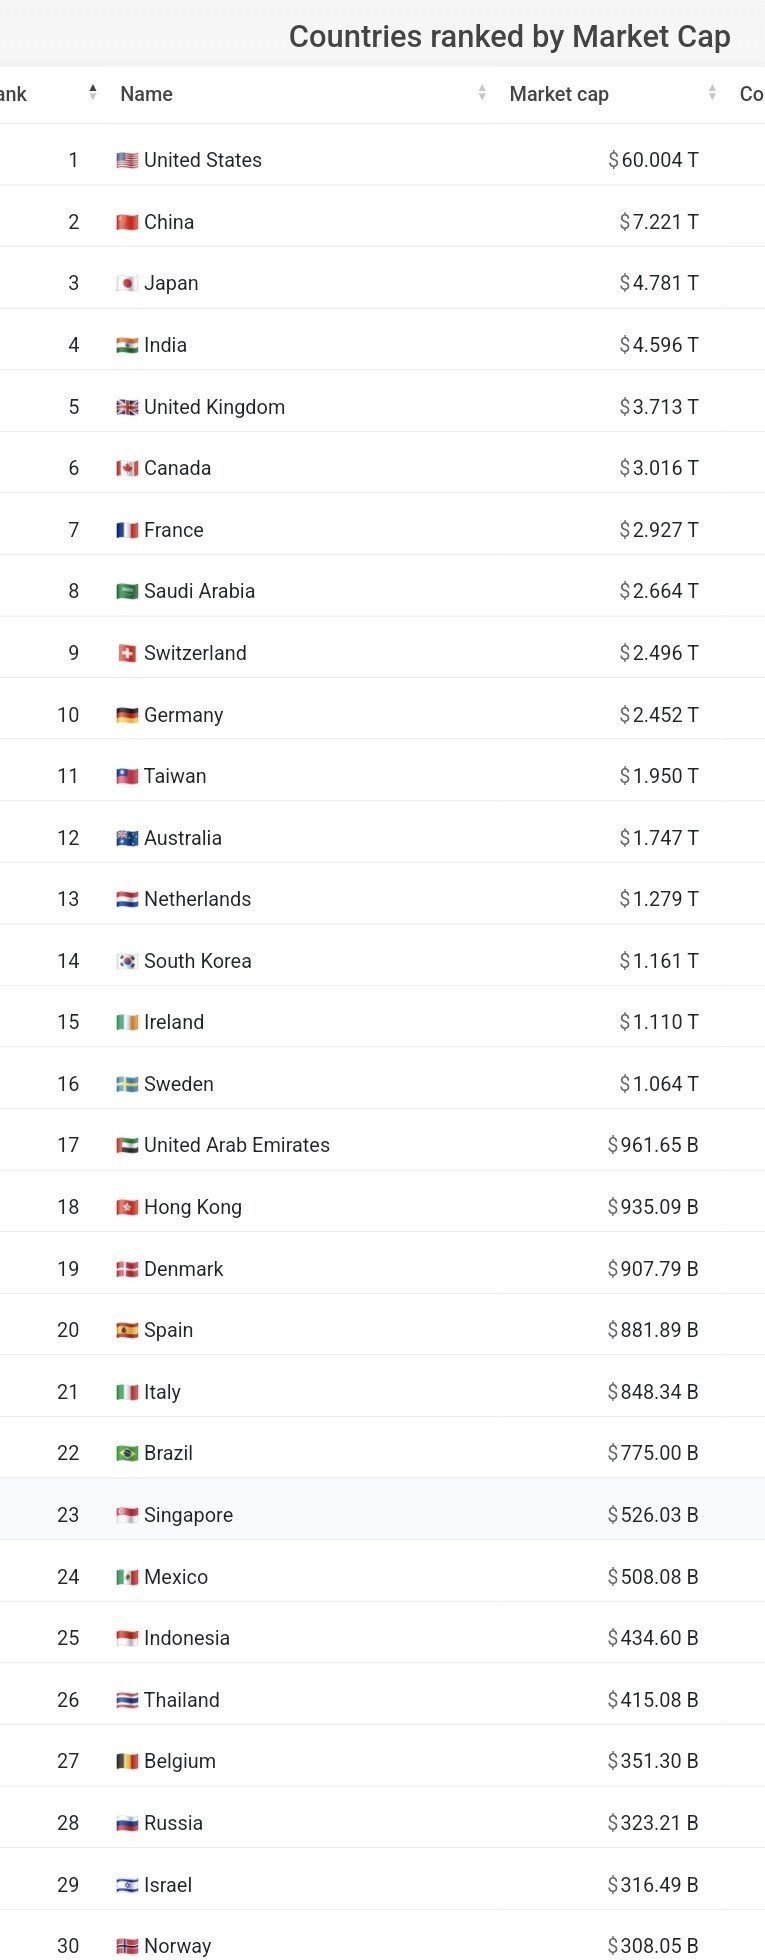The height and width of the screenshot is (1960, 765).
Task: Click the Israel flag icon
Action: tap(127, 1885)
